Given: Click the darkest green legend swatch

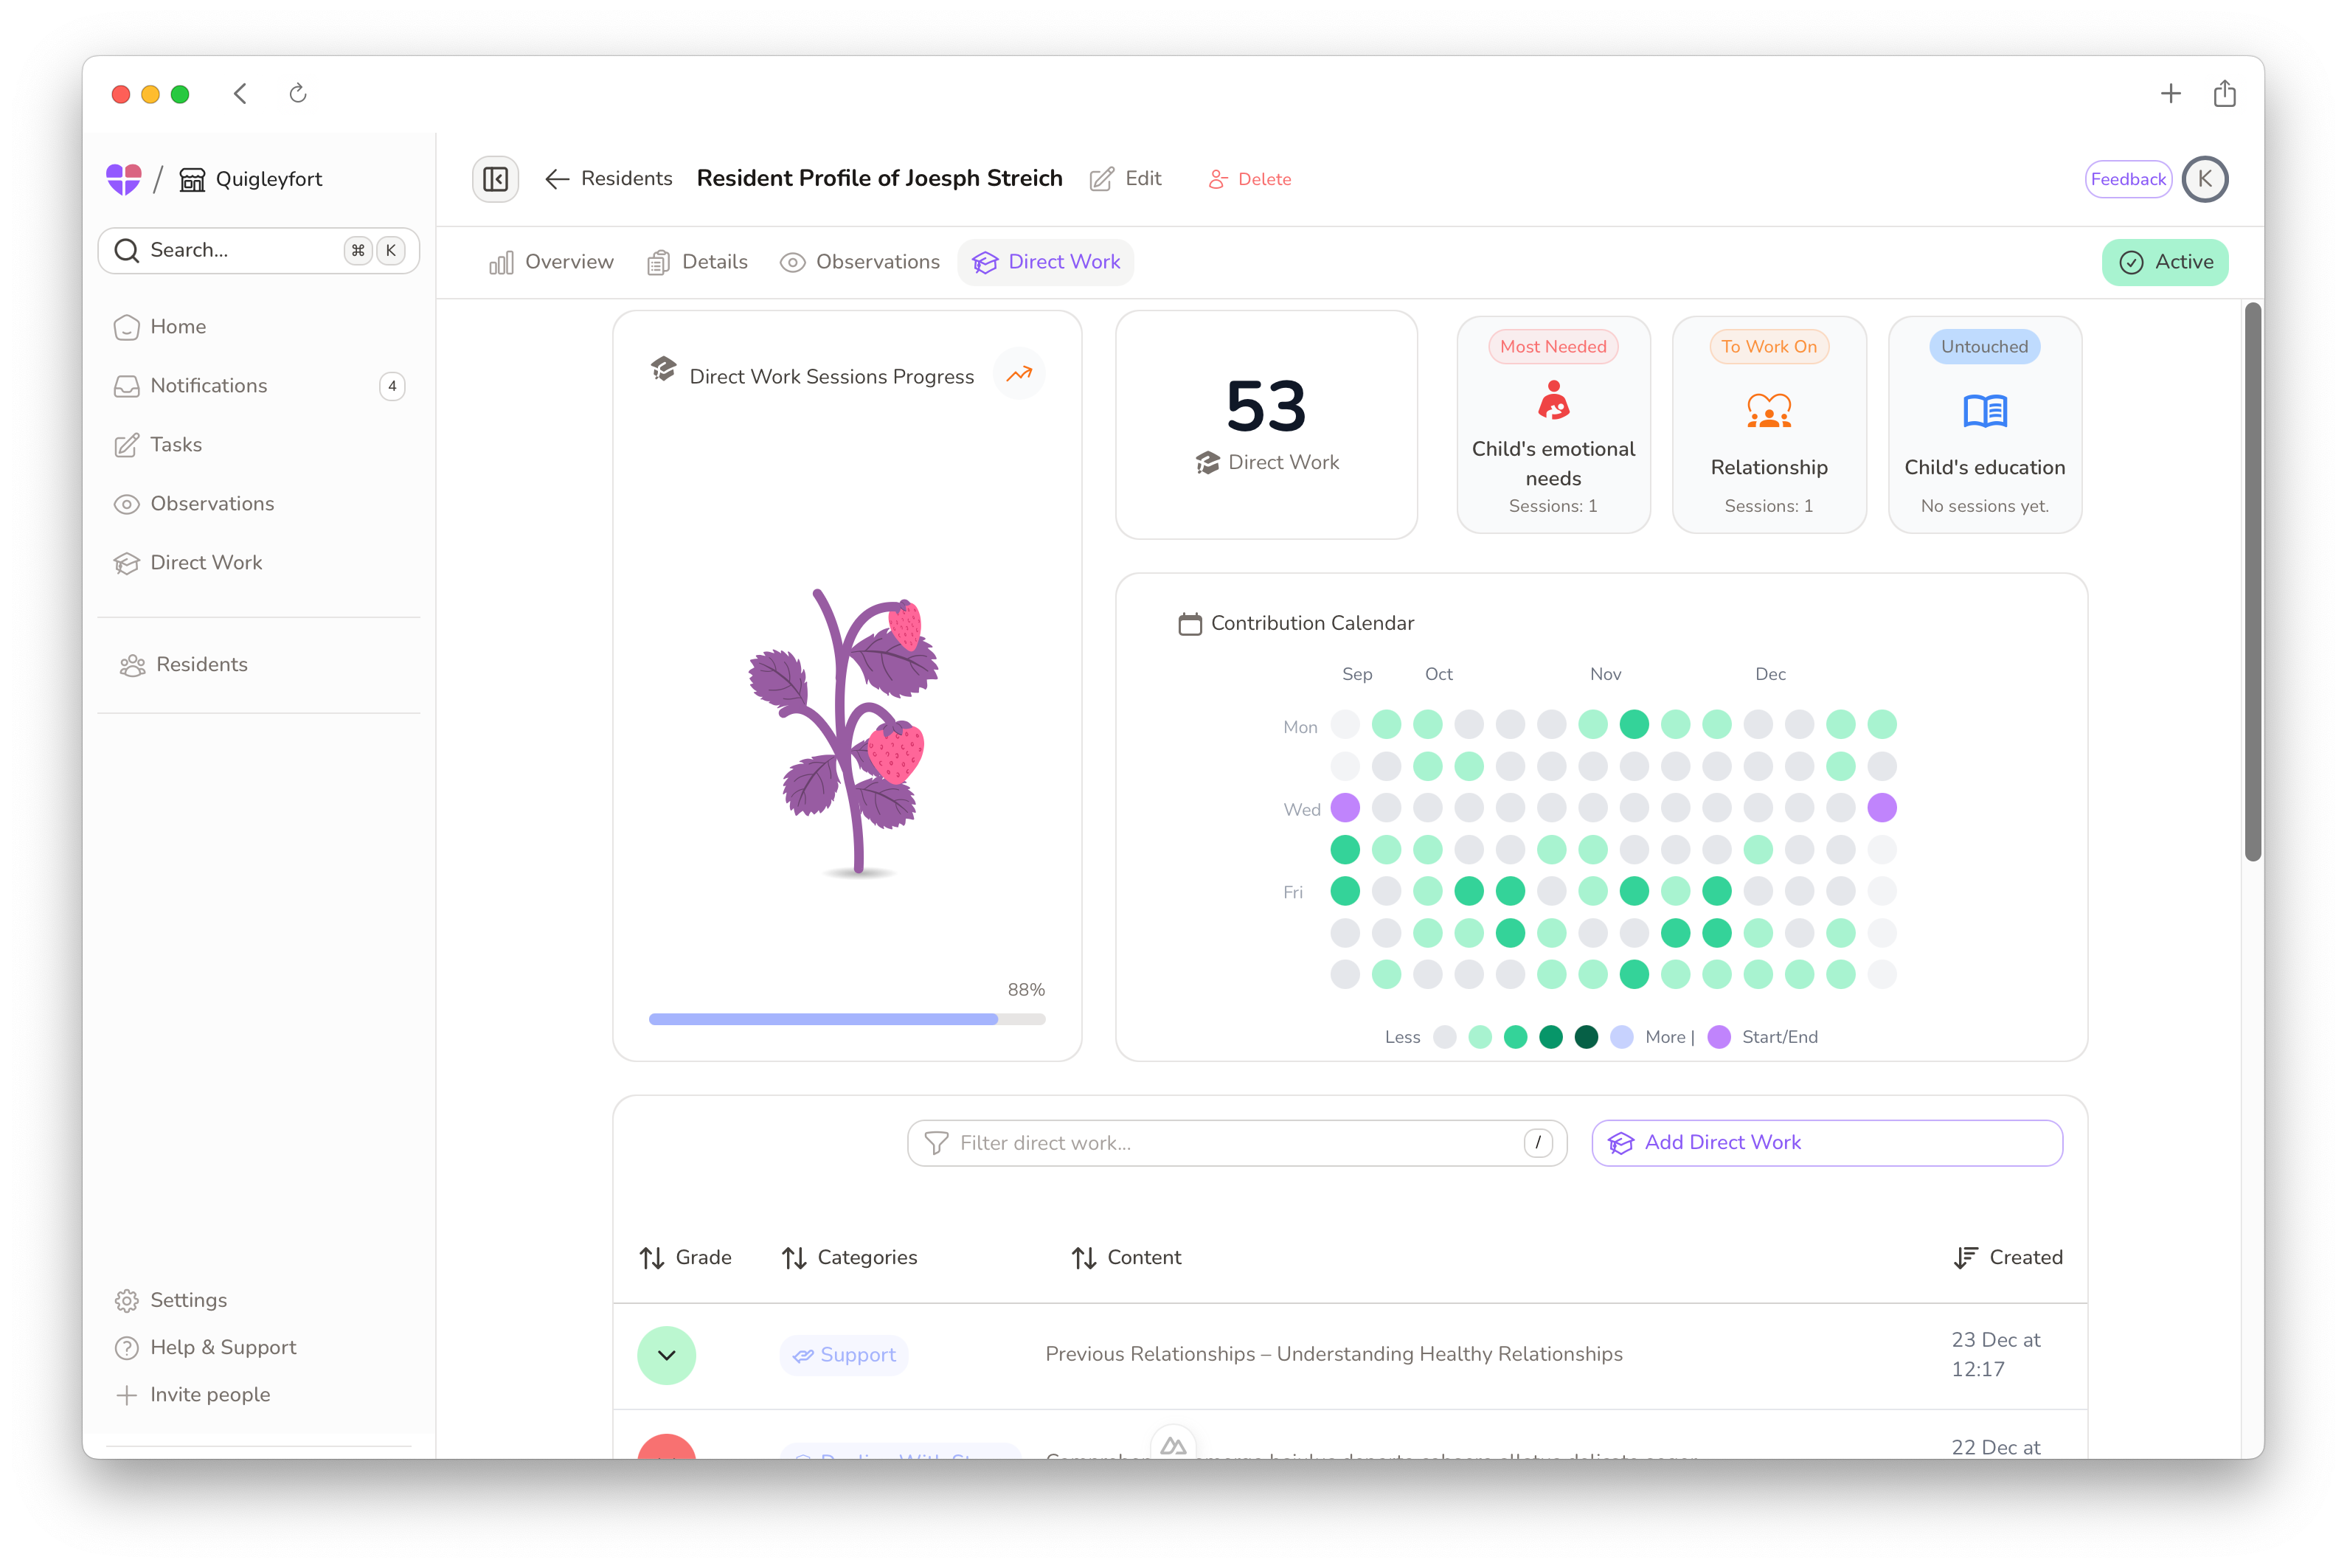Looking at the screenshot, I should (x=1586, y=1037).
